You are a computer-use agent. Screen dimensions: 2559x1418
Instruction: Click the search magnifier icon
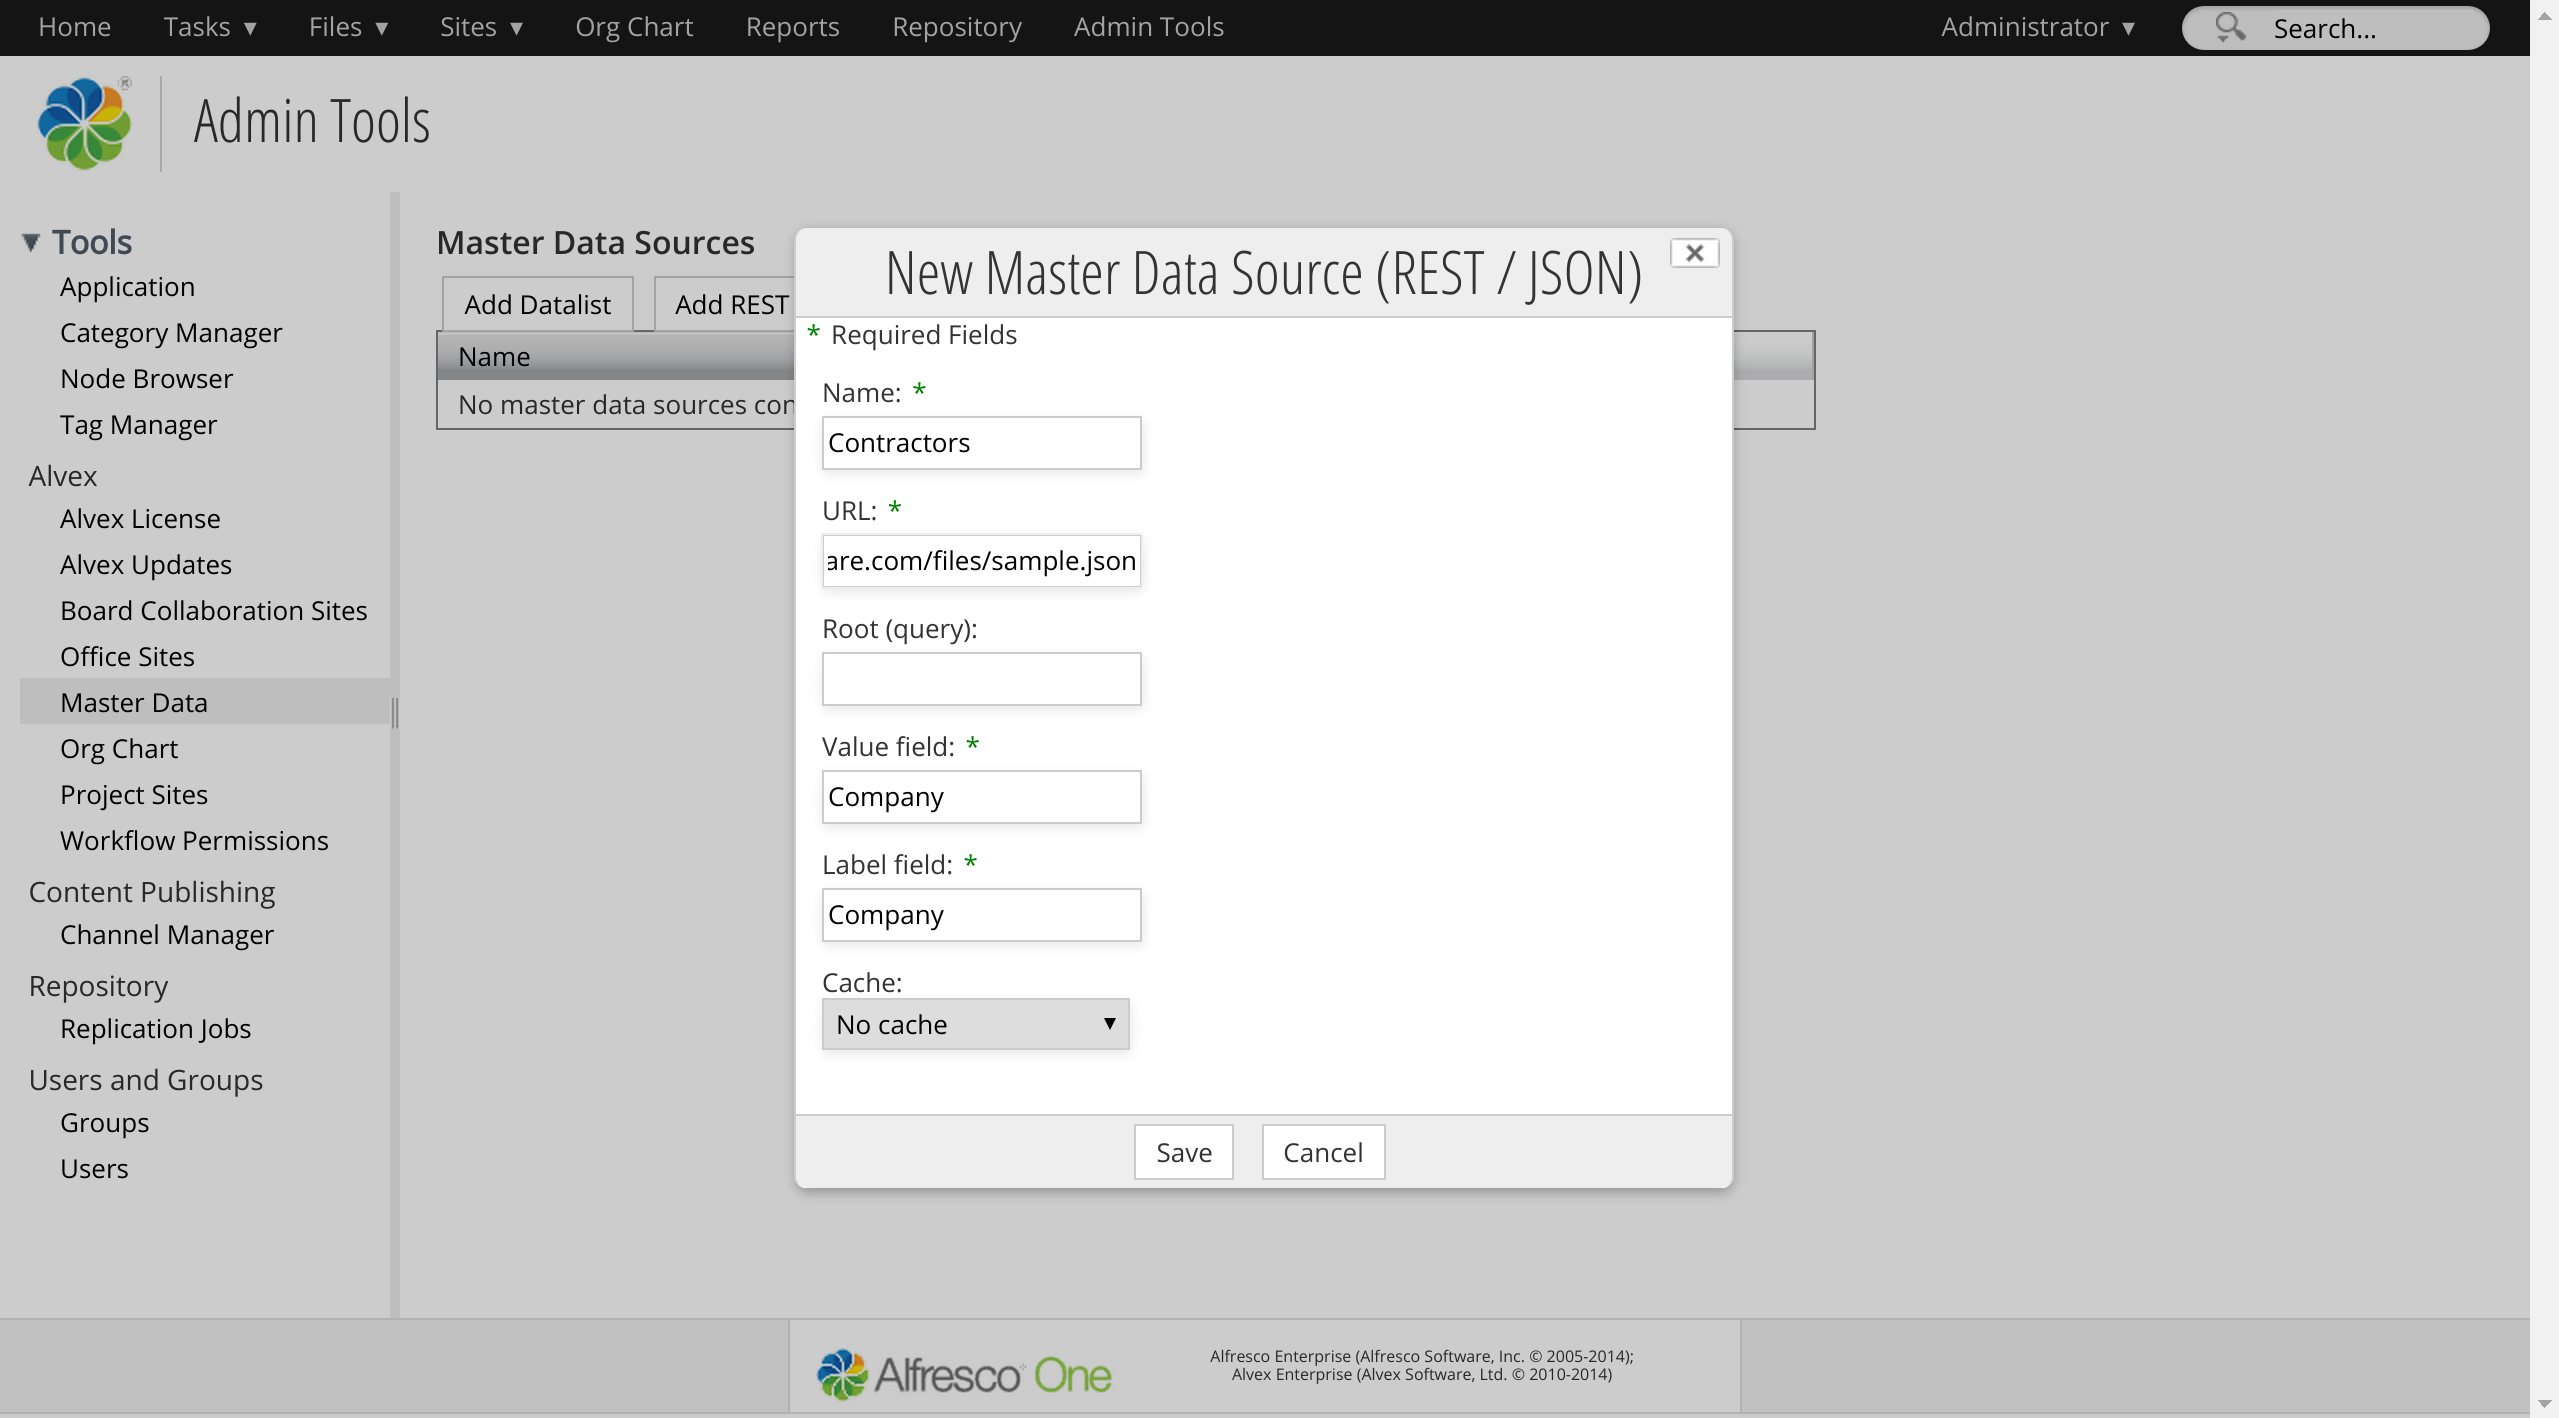click(x=2229, y=27)
